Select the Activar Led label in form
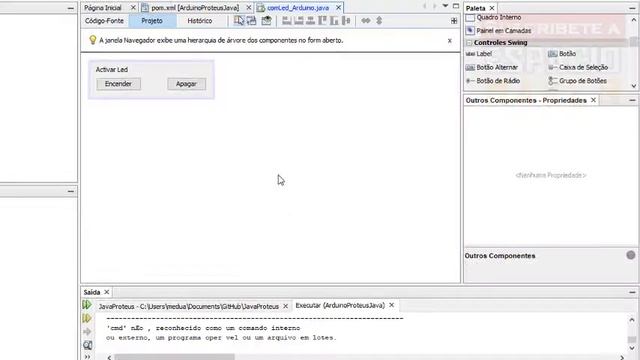The height and width of the screenshot is (360, 640). click(x=112, y=69)
